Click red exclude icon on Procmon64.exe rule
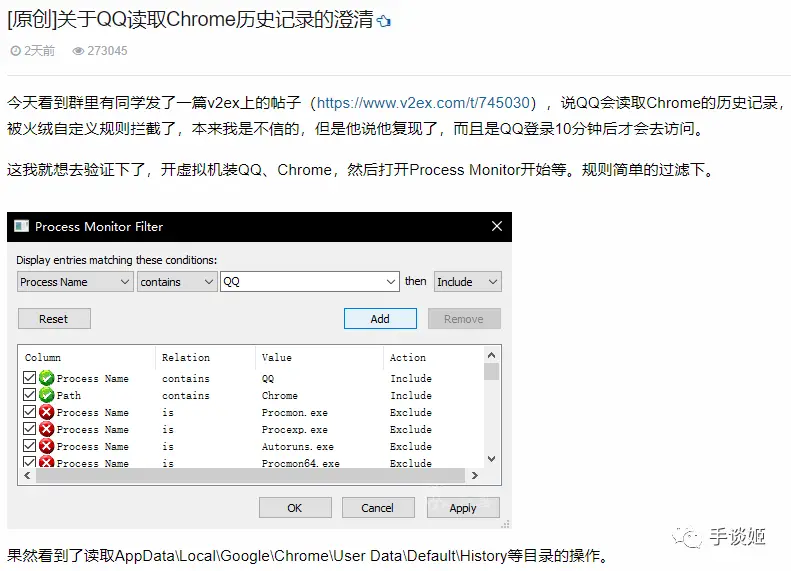 [46, 462]
